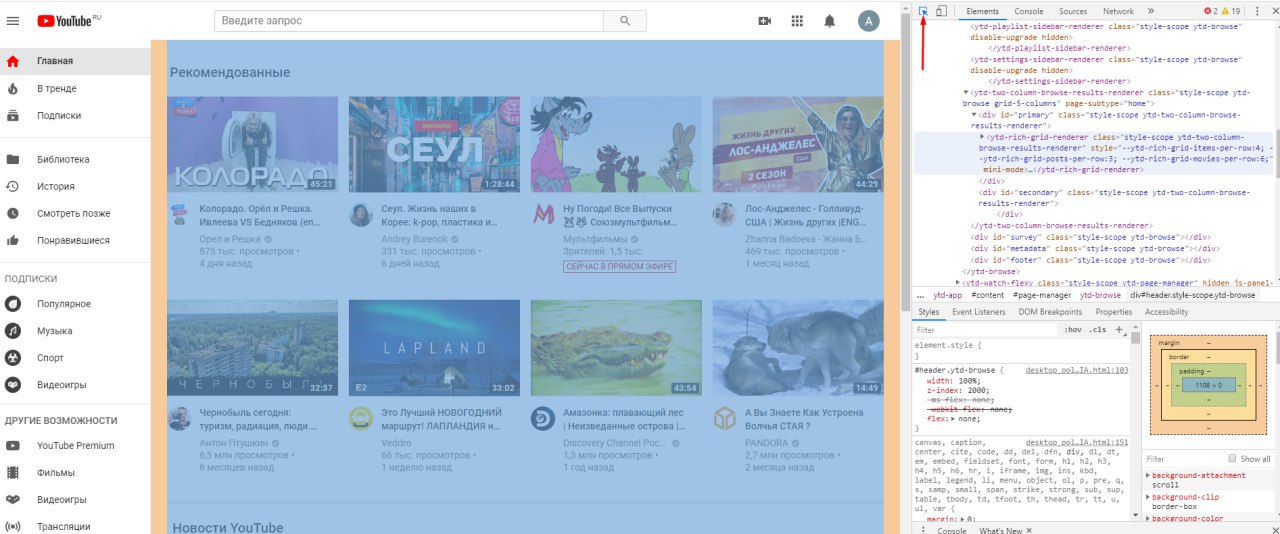The image size is (1280, 534).
Task: Open the notifications bell
Action: click(829, 20)
